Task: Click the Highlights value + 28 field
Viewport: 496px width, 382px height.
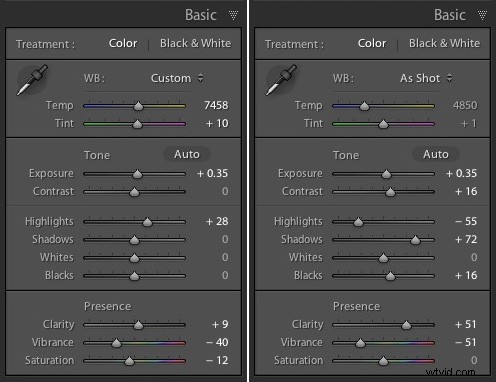Action: 217,221
